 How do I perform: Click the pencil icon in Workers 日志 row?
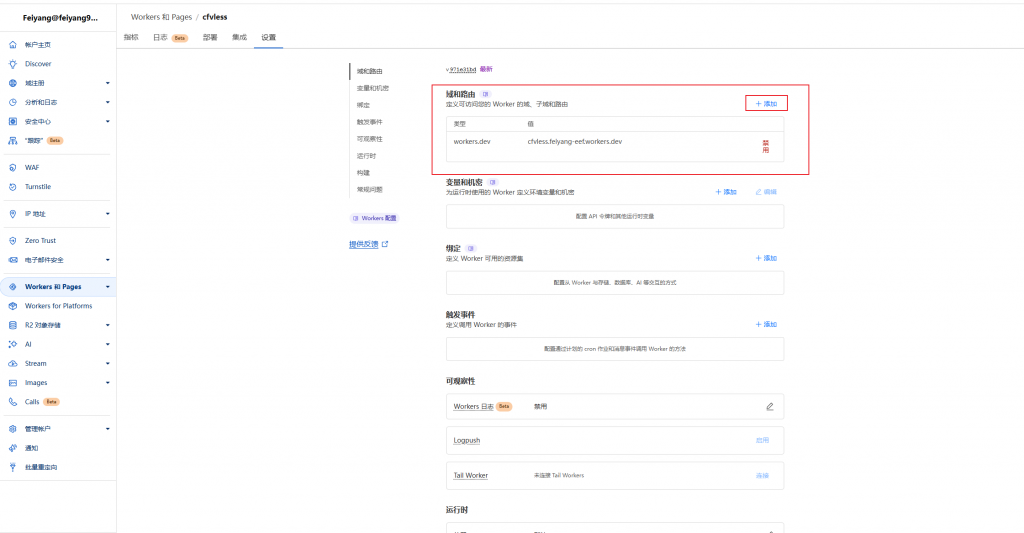coord(769,406)
